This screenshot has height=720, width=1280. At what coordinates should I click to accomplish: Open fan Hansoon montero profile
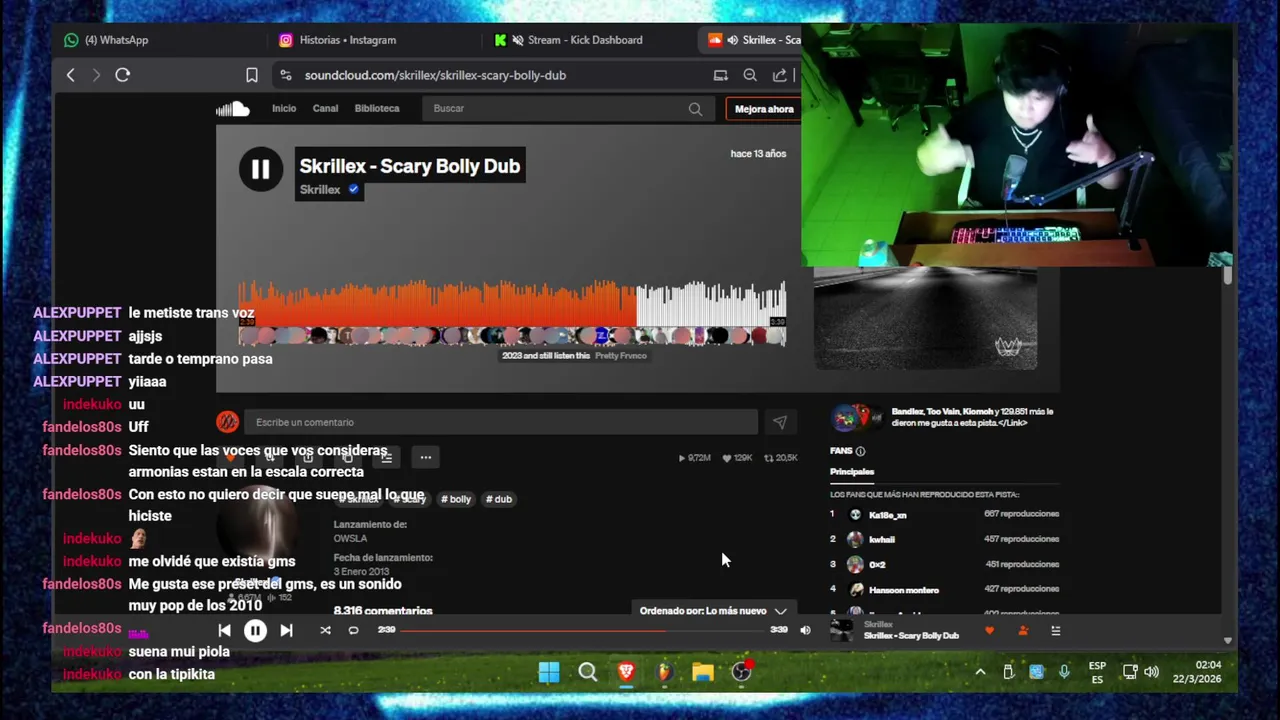pos(903,590)
